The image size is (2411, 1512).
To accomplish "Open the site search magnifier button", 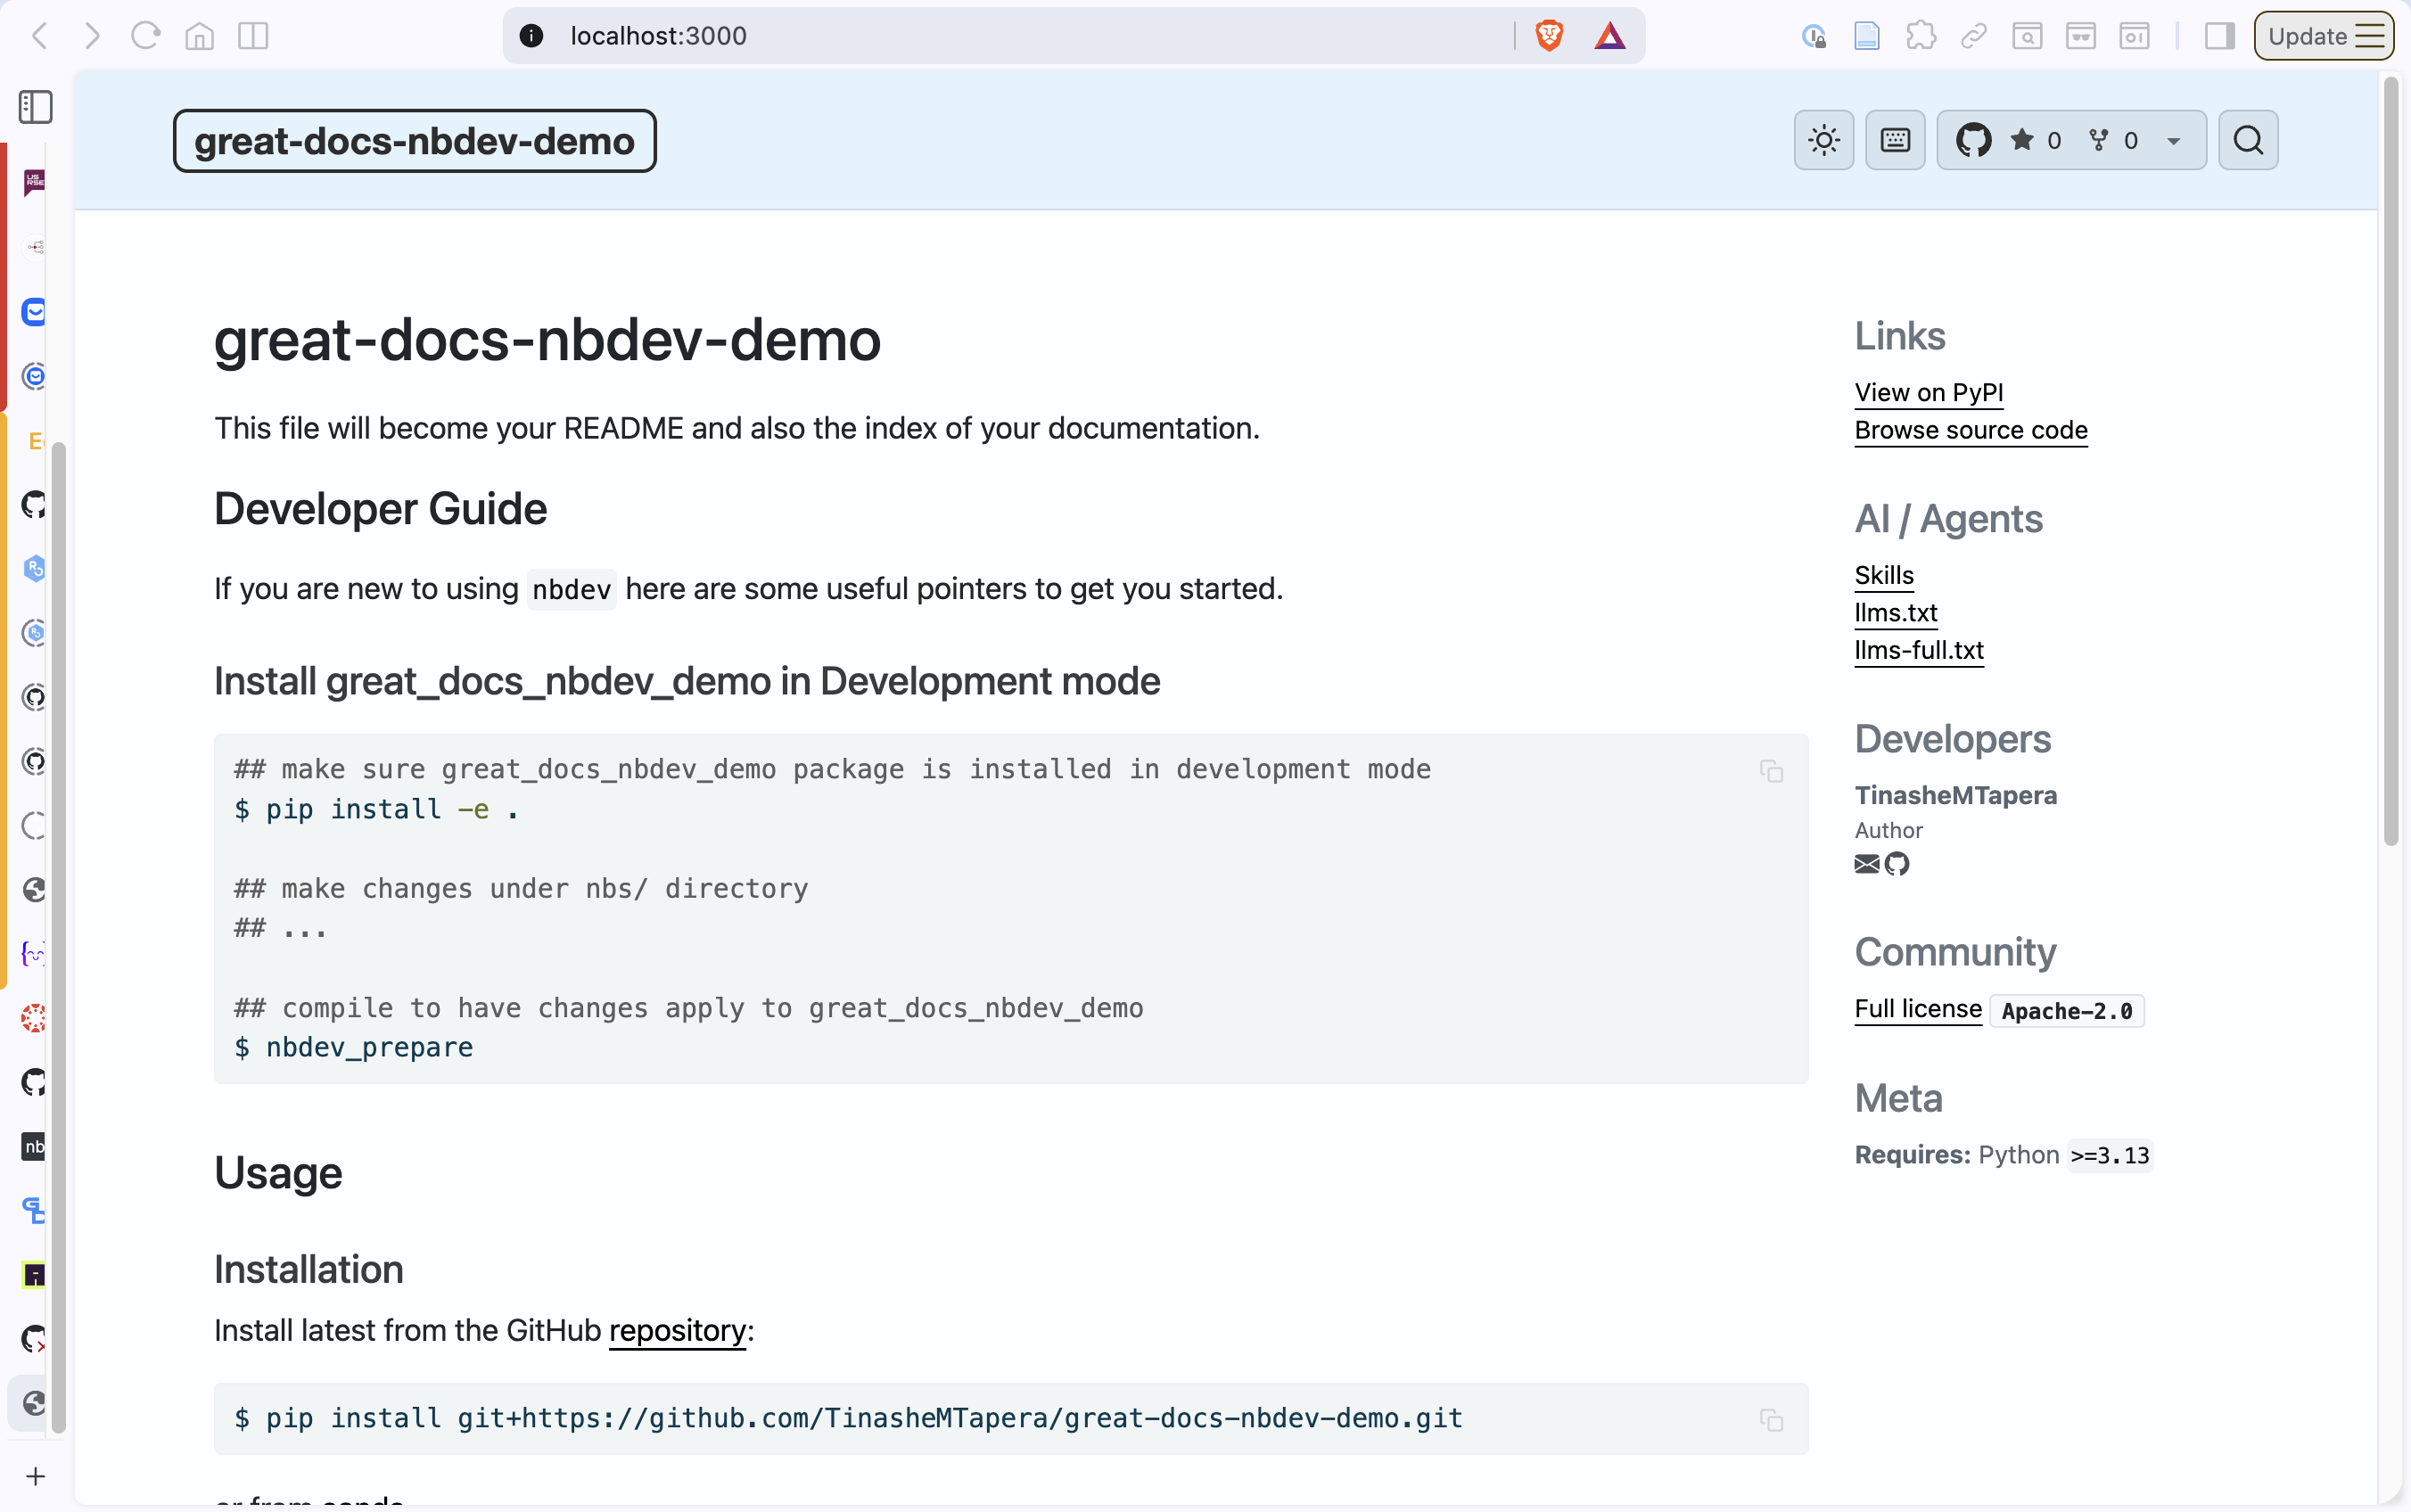I will (x=2247, y=140).
